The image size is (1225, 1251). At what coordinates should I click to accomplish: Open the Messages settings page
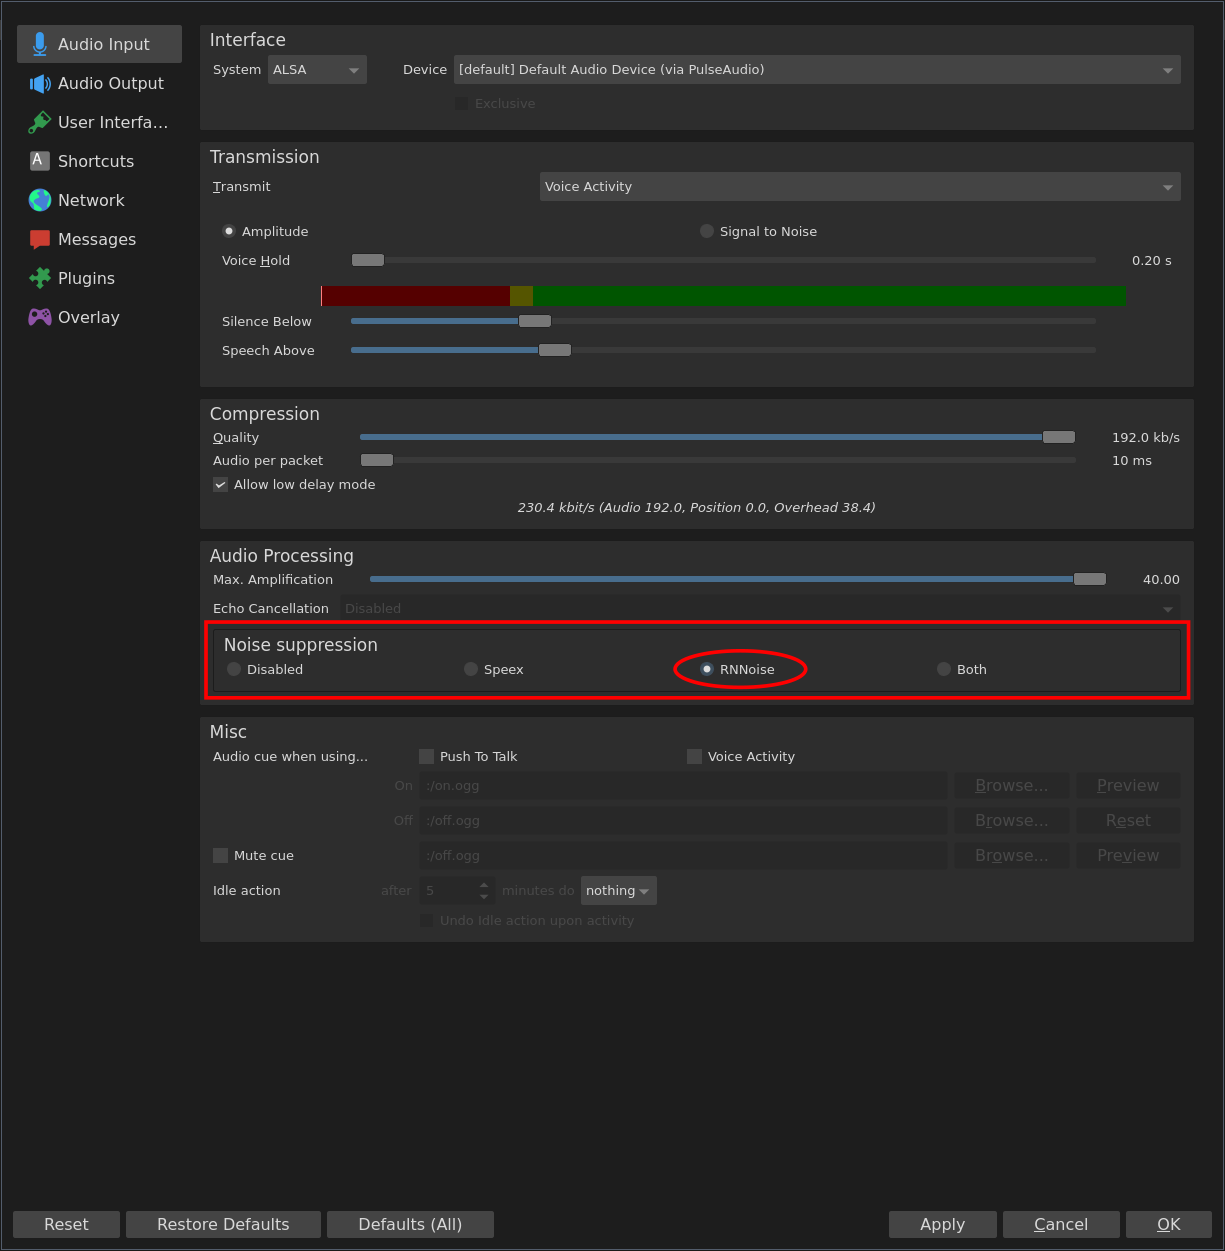(96, 239)
